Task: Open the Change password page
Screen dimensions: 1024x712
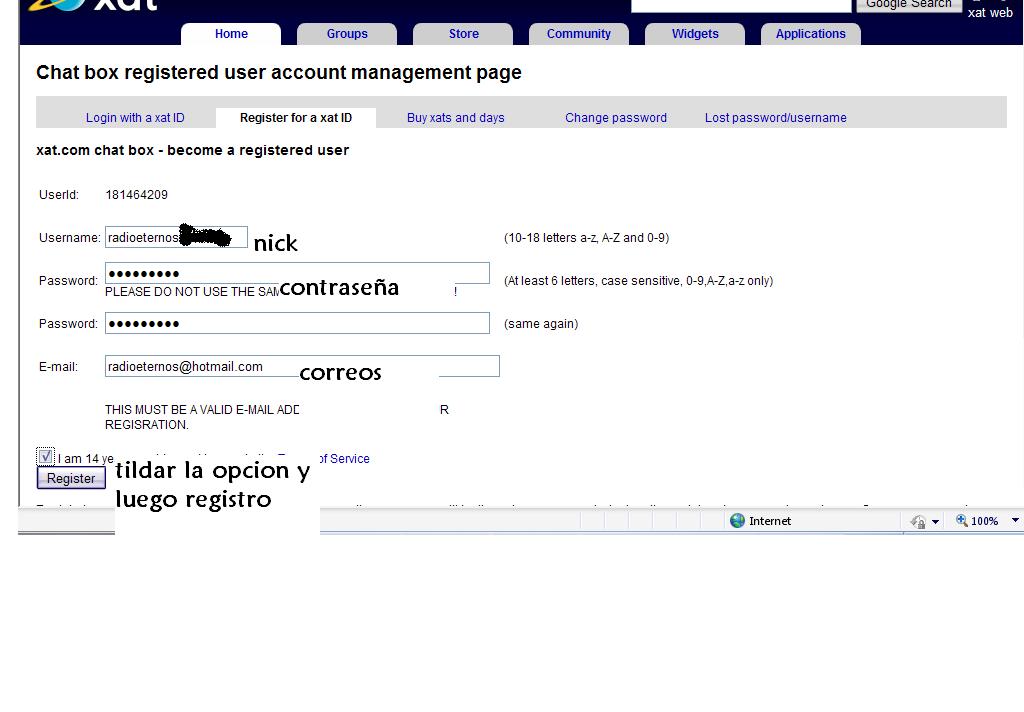Action: [616, 118]
